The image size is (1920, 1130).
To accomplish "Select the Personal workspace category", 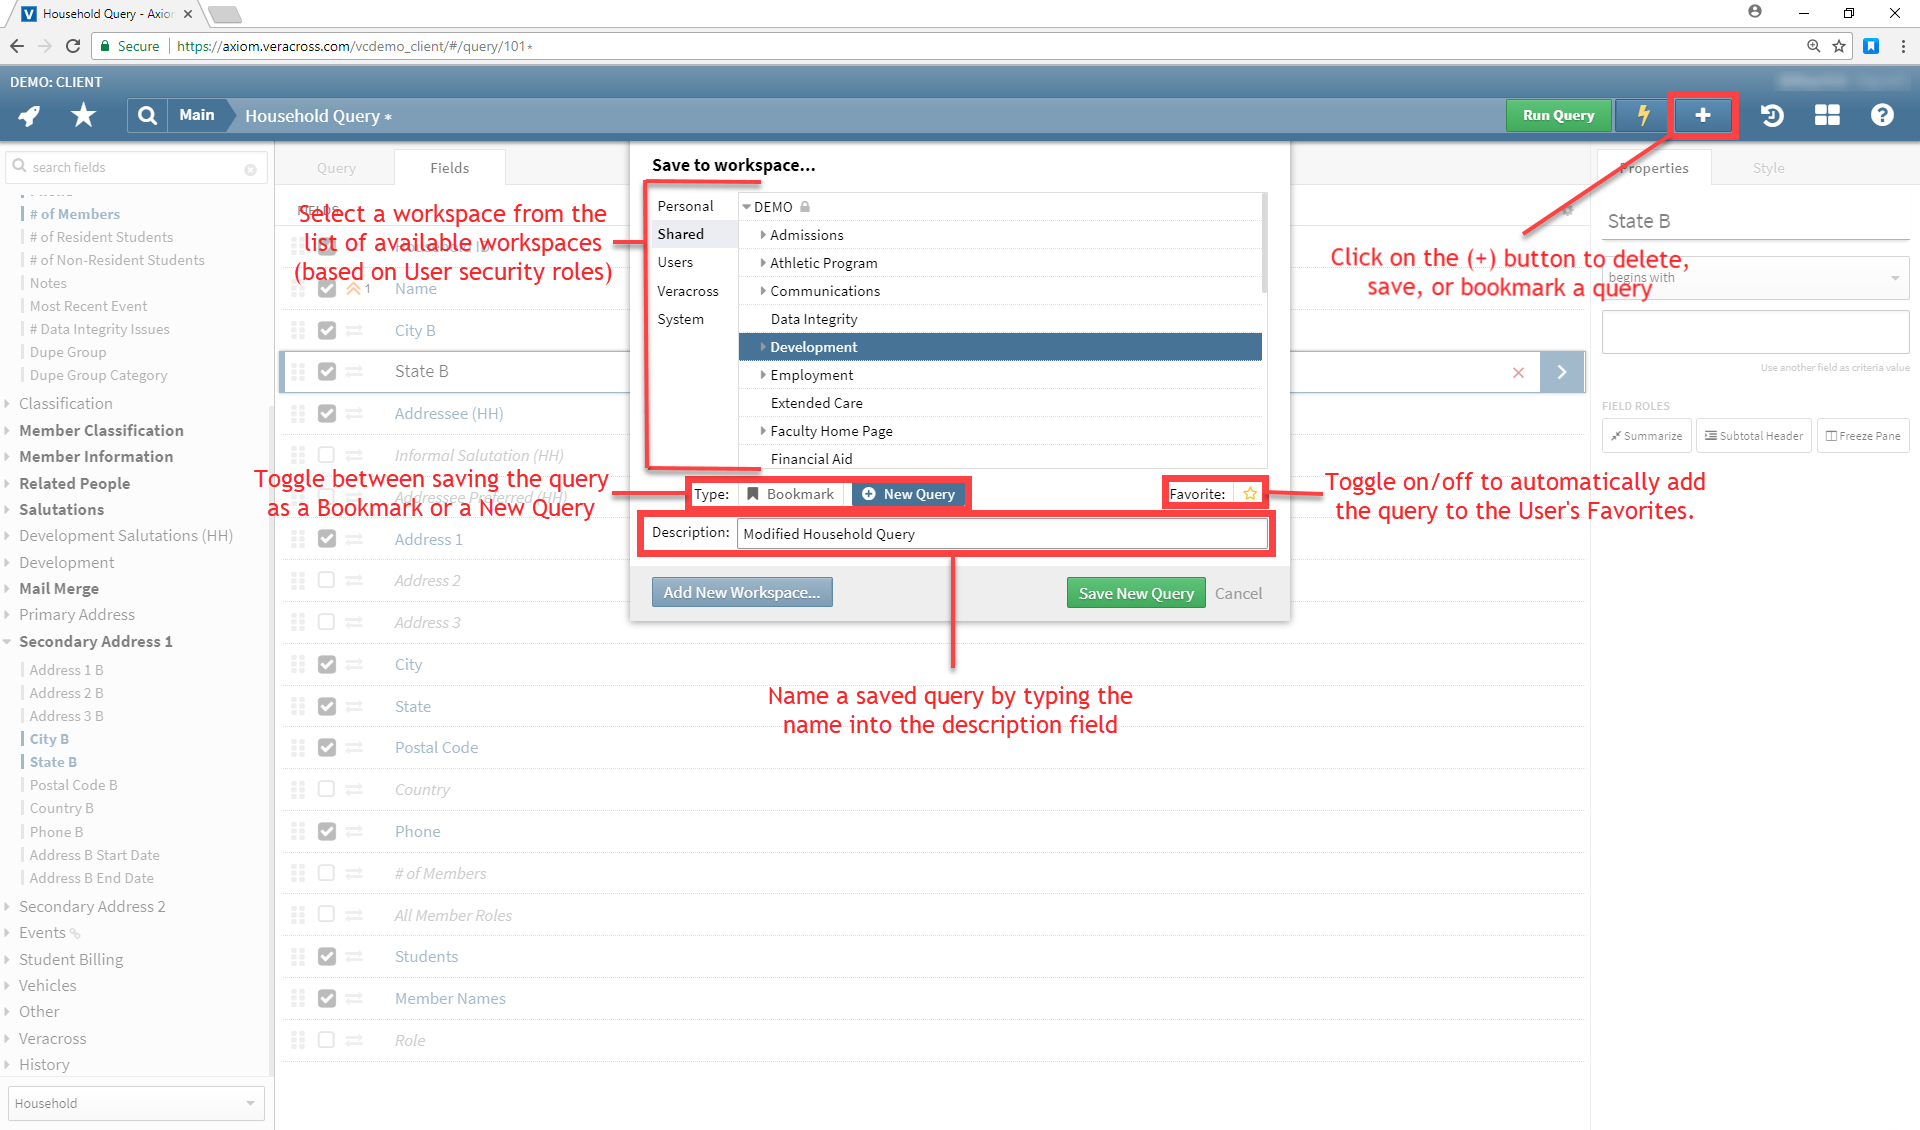I will 686,206.
